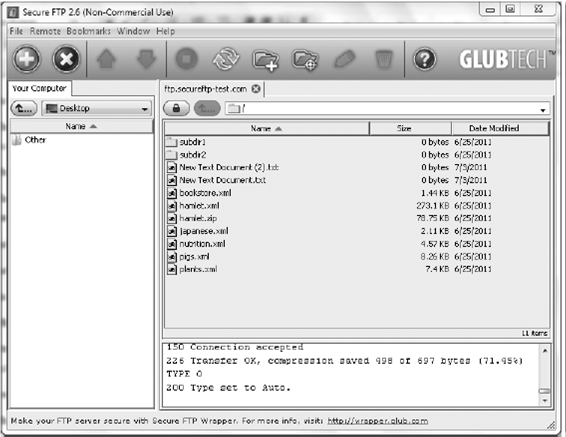Image resolution: width=566 pixels, height=437 pixels.
Task: Click the GLUBTECH logo
Action: (x=507, y=60)
